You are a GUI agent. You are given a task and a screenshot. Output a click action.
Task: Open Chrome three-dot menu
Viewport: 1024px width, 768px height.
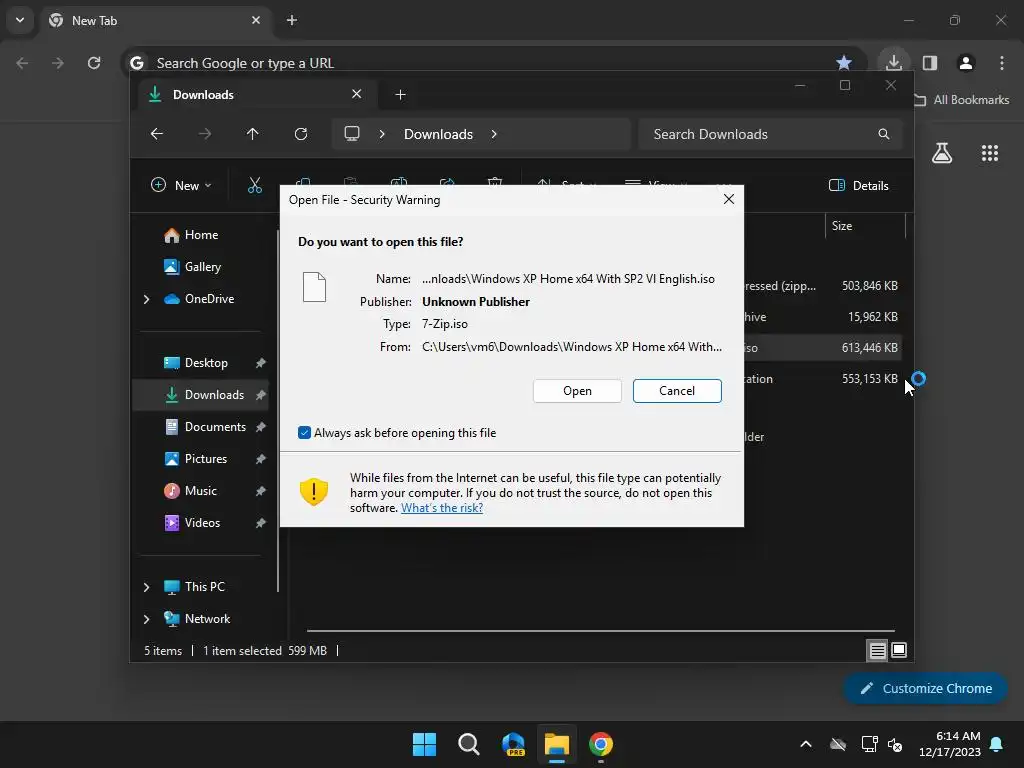coord(1002,63)
